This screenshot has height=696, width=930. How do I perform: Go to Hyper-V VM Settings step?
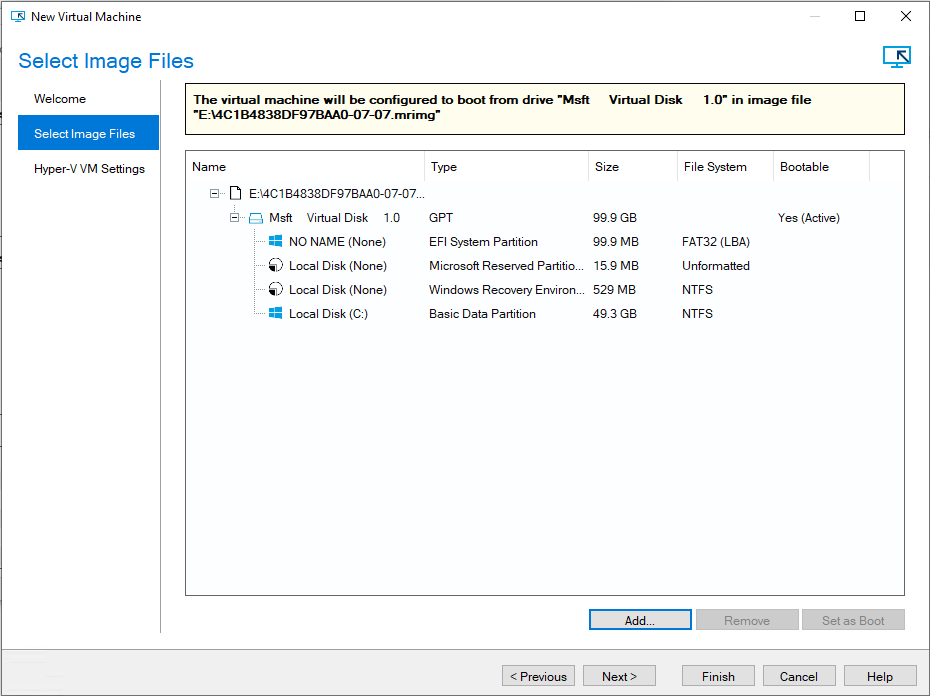[x=89, y=169]
